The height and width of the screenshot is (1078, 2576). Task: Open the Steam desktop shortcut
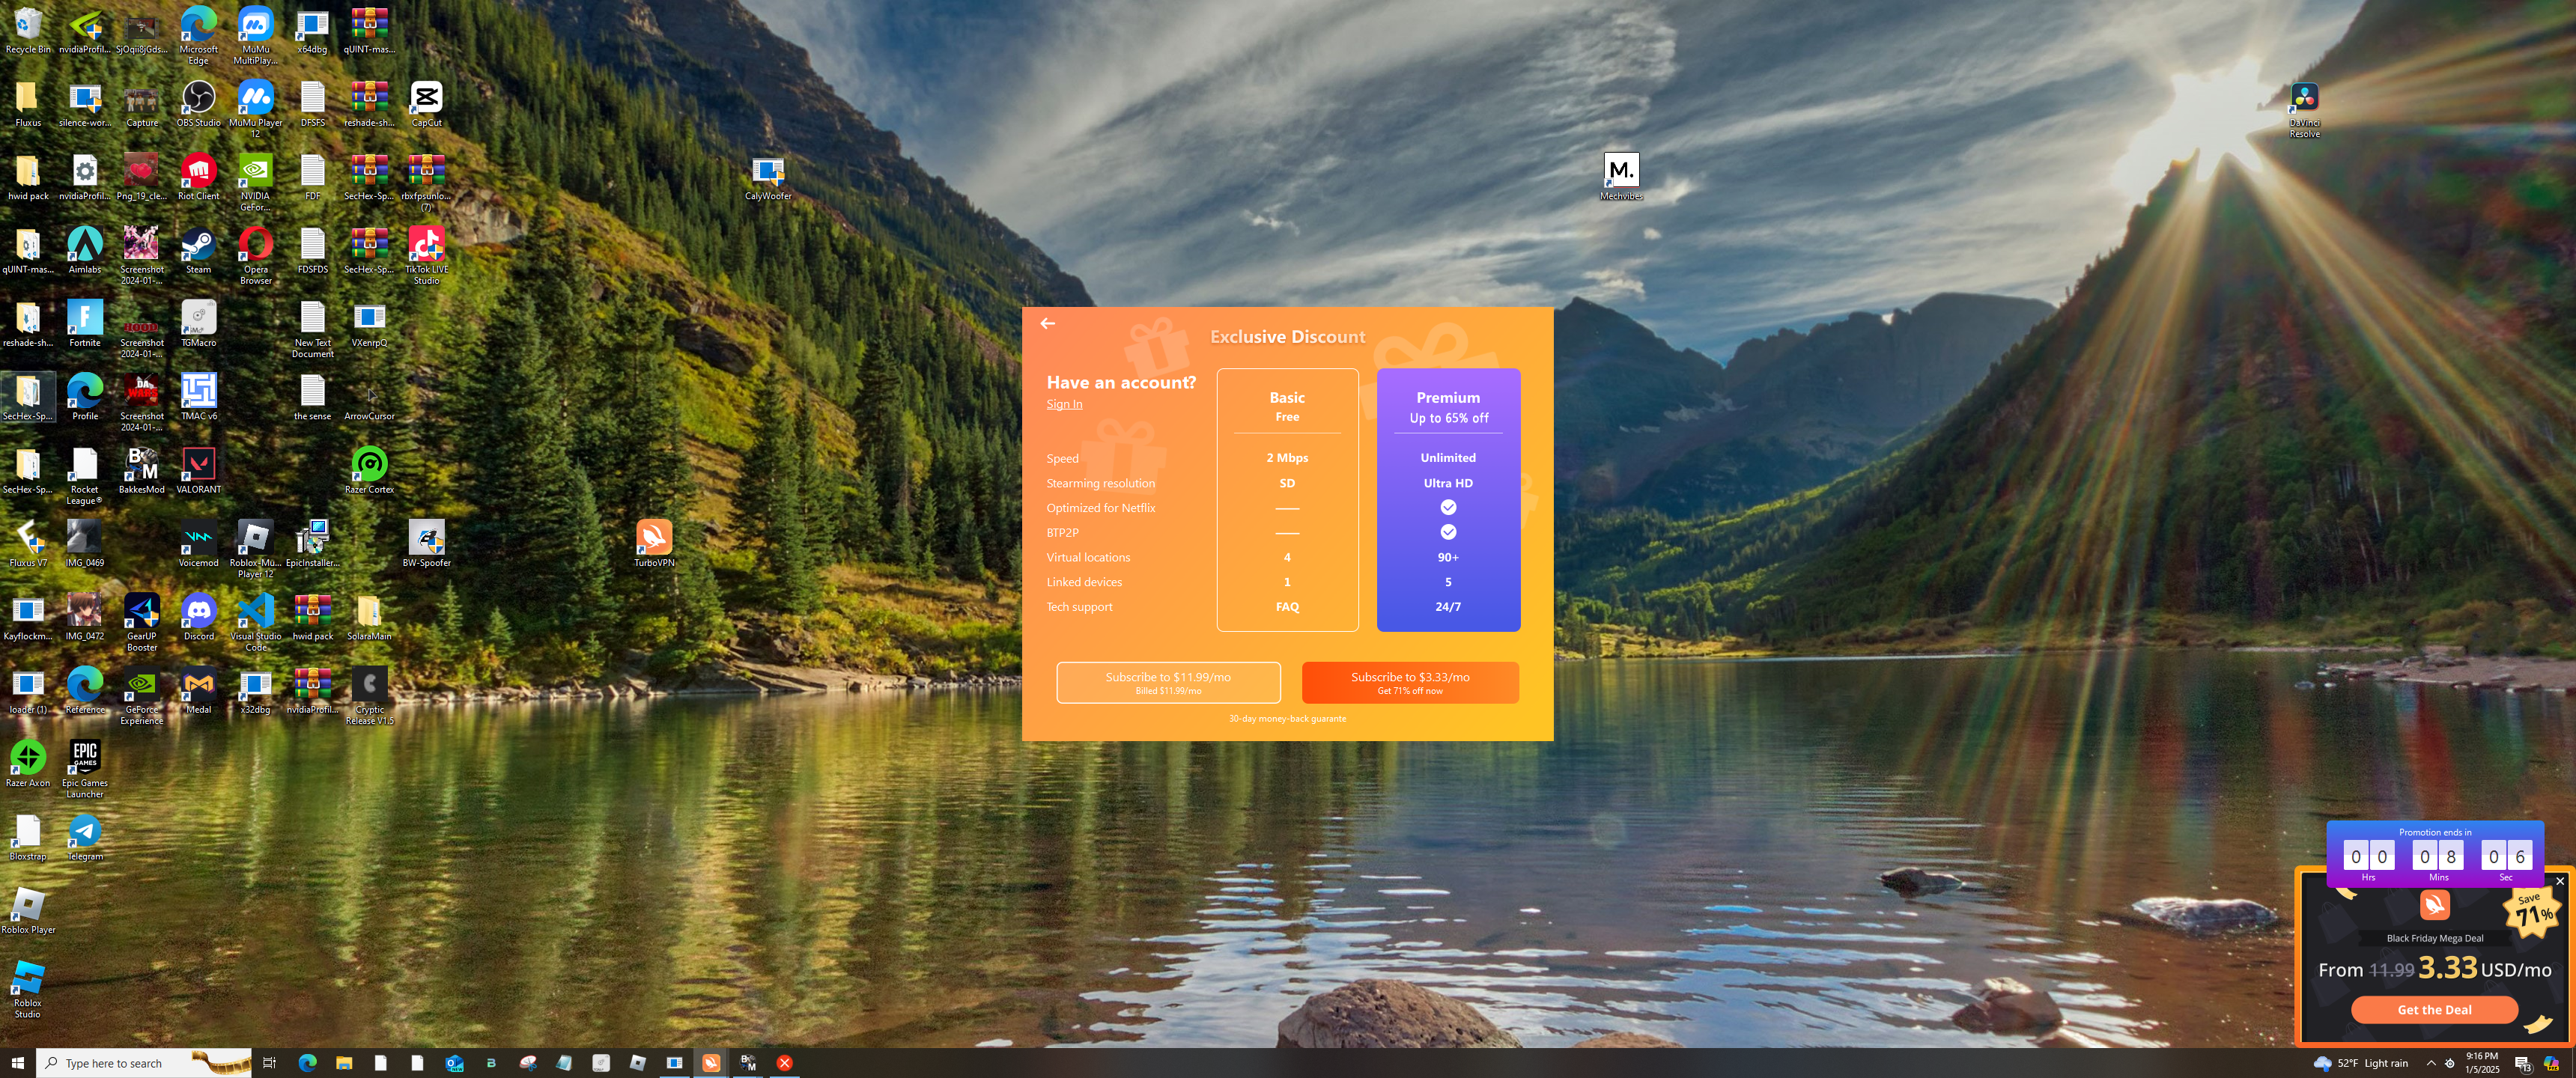click(198, 244)
